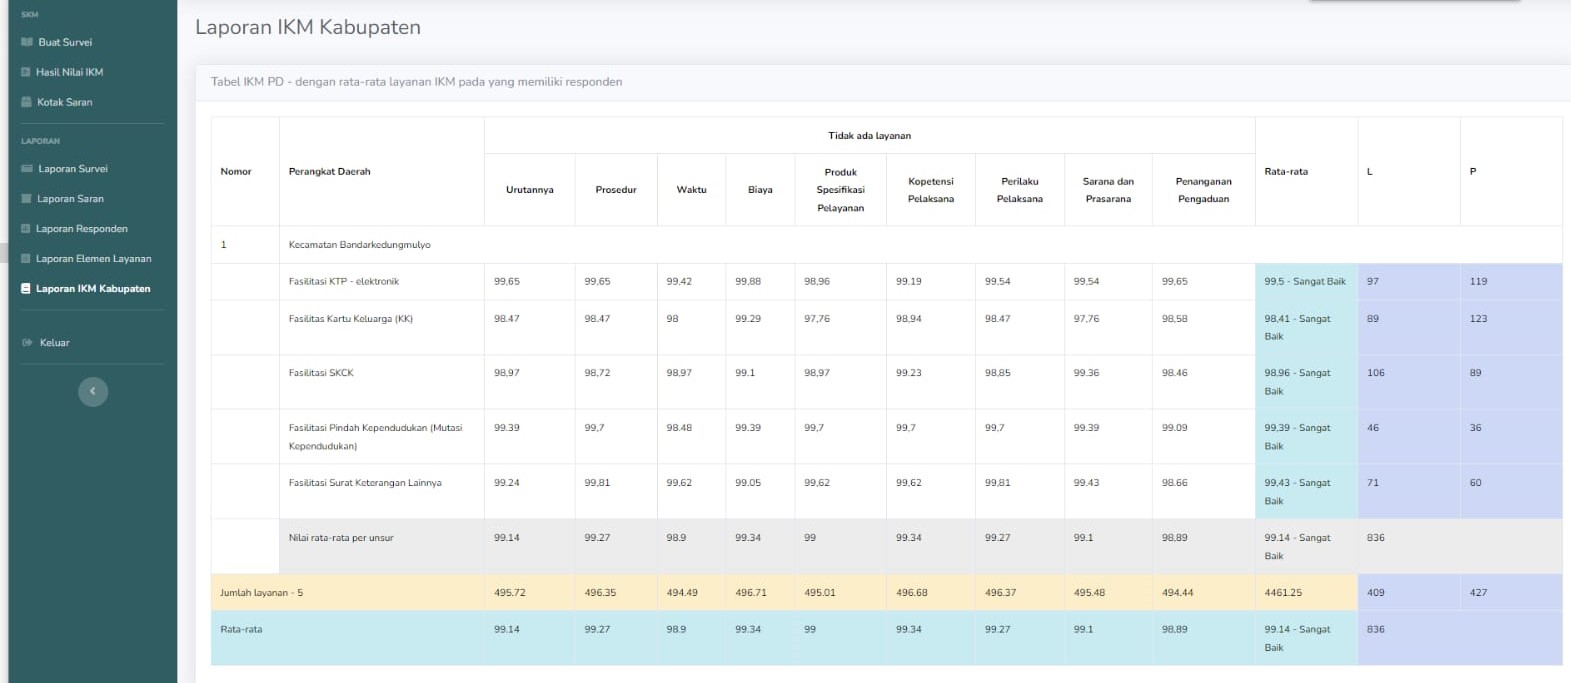Click the Rata-rata column header
The width and height of the screenshot is (1571, 683).
1286,172
